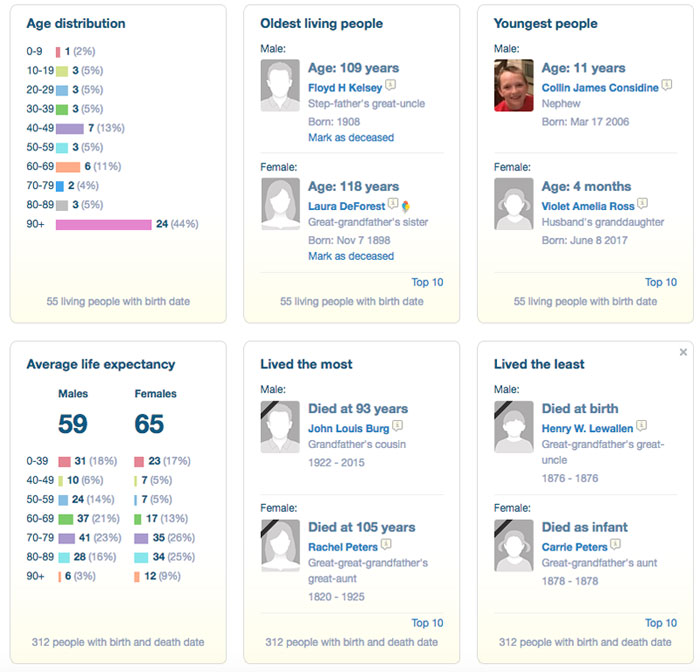Click the purple 40-49 age distribution bar

point(70,129)
